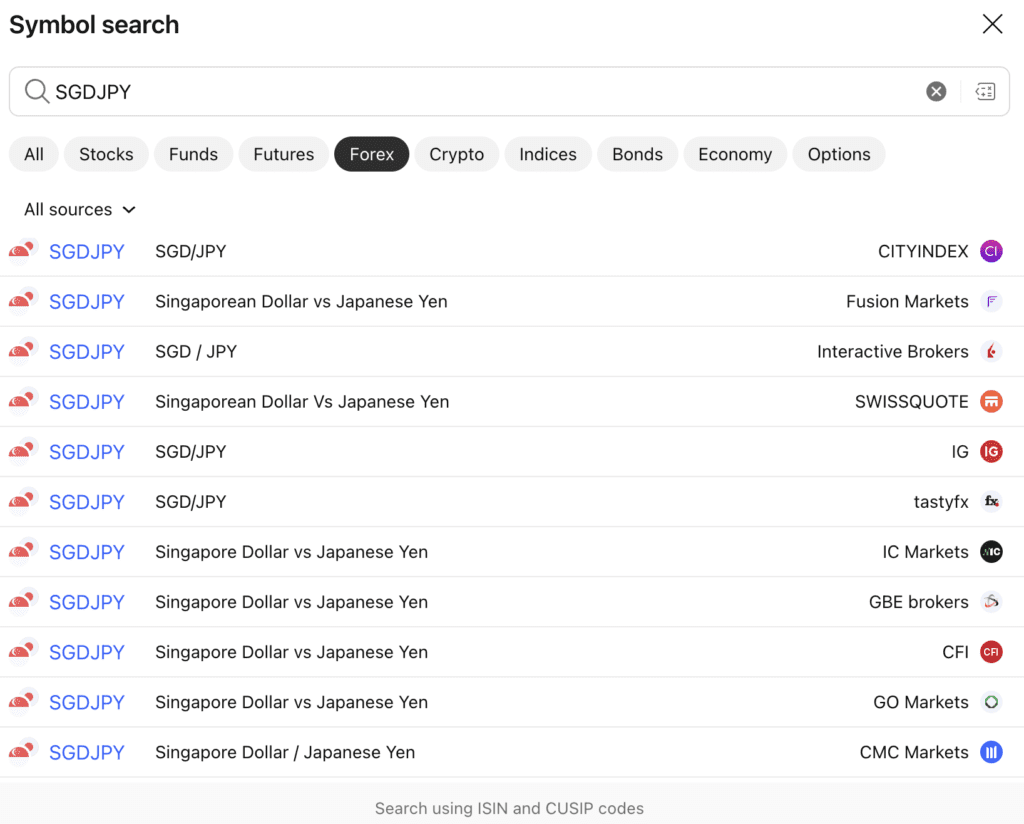Open the SGDJPY symbol link from CITYINDEX

tap(87, 251)
